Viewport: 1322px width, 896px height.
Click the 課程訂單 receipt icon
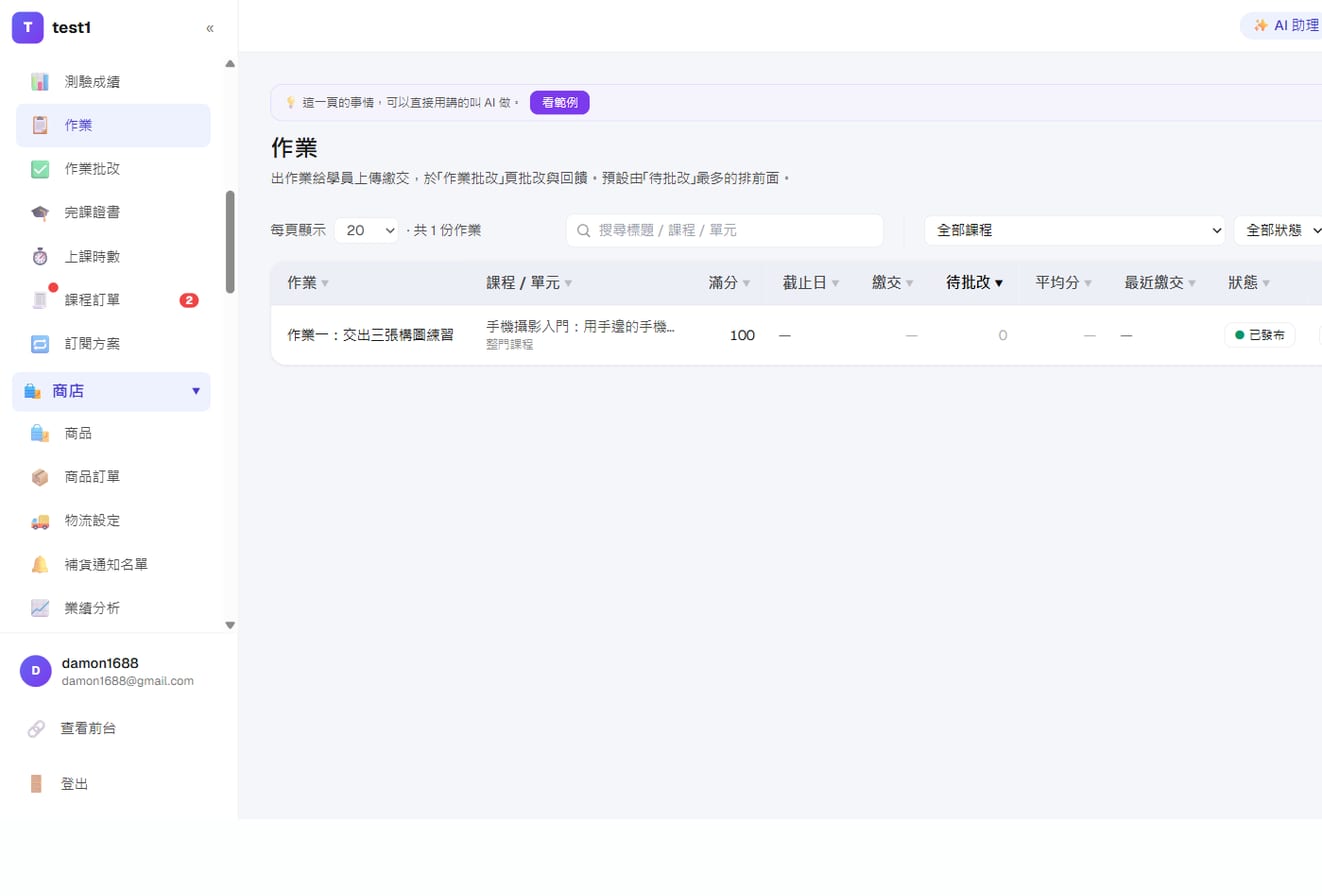40,300
